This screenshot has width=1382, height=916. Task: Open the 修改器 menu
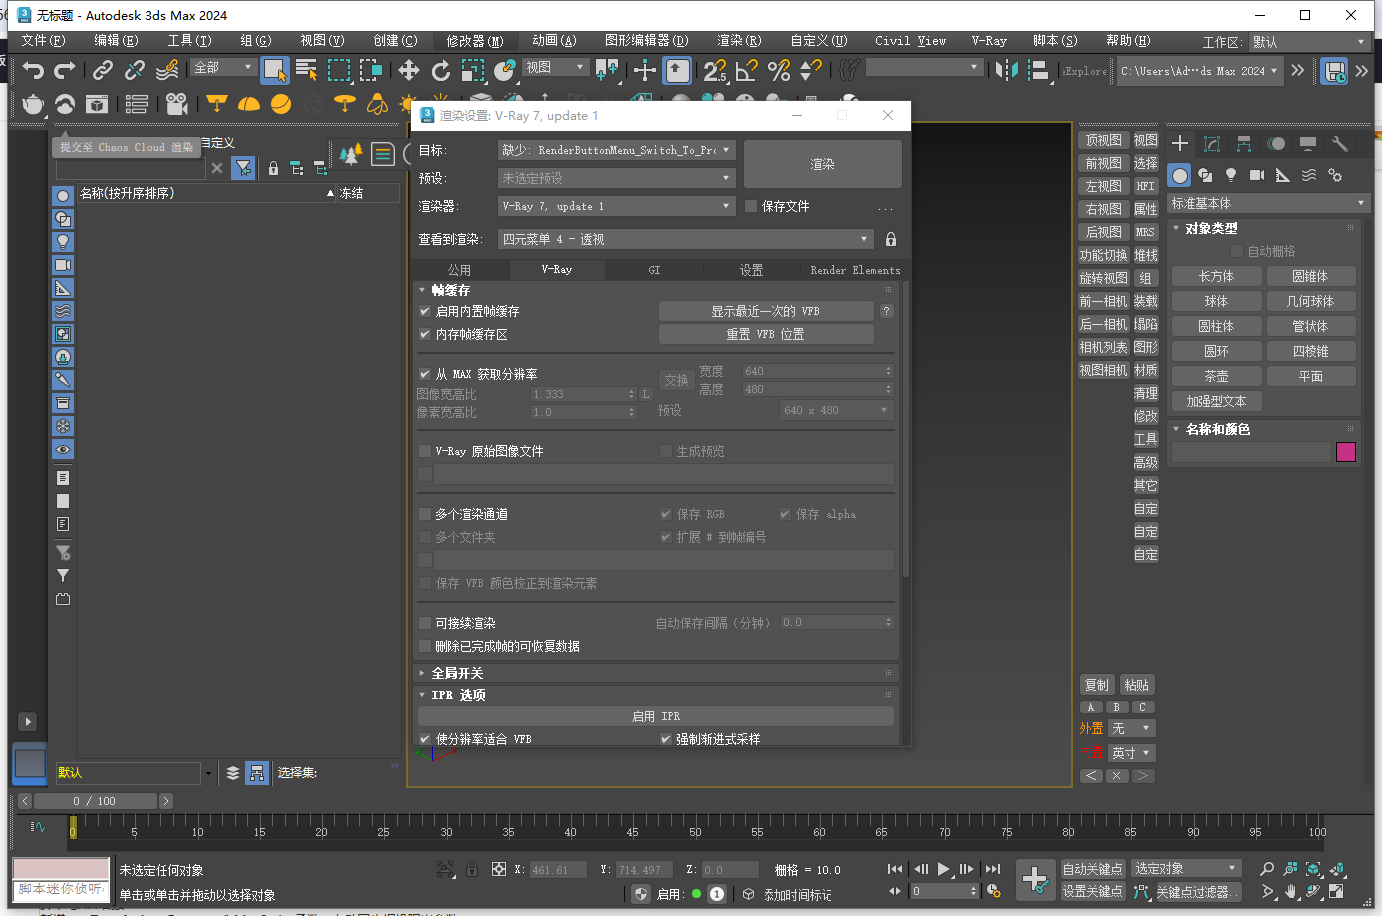475,41
